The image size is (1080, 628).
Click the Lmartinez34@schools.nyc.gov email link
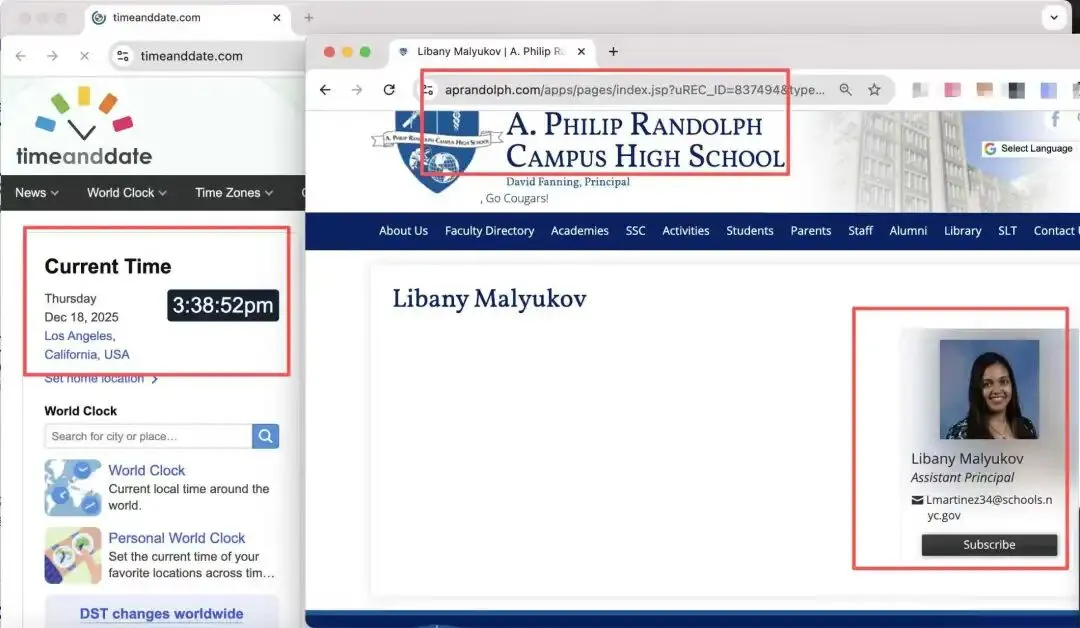988,507
